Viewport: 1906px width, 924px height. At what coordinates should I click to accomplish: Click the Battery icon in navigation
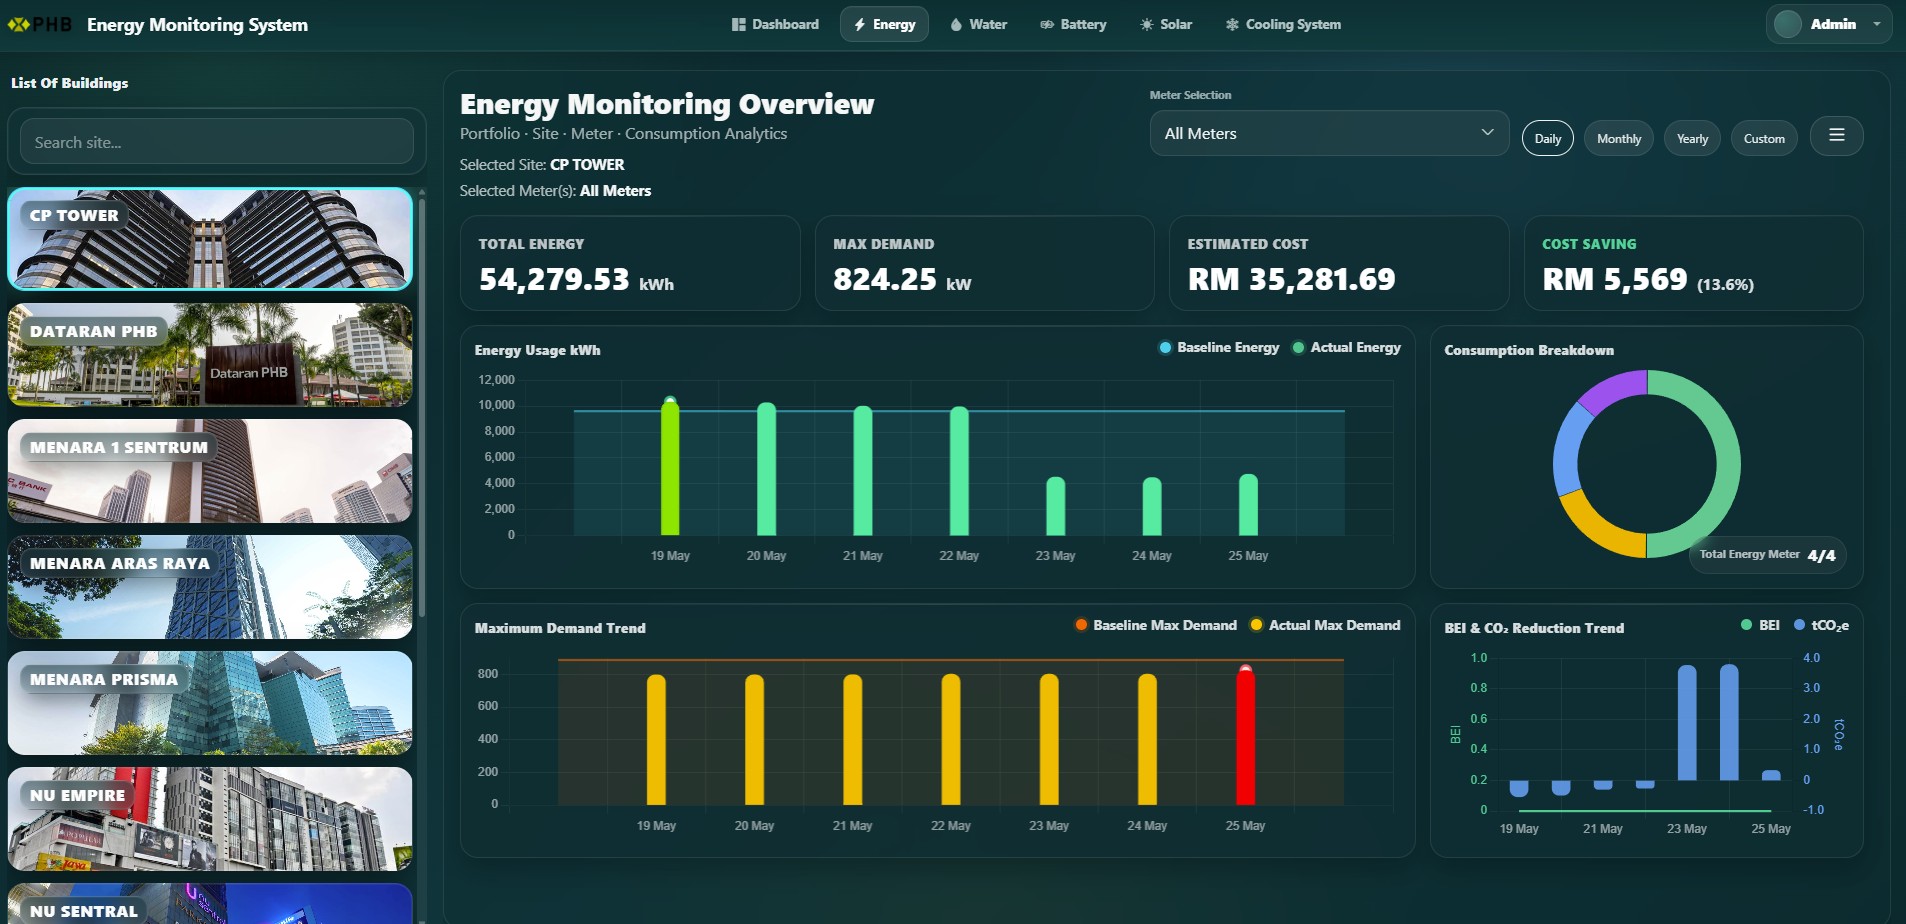pyautogui.click(x=1047, y=24)
